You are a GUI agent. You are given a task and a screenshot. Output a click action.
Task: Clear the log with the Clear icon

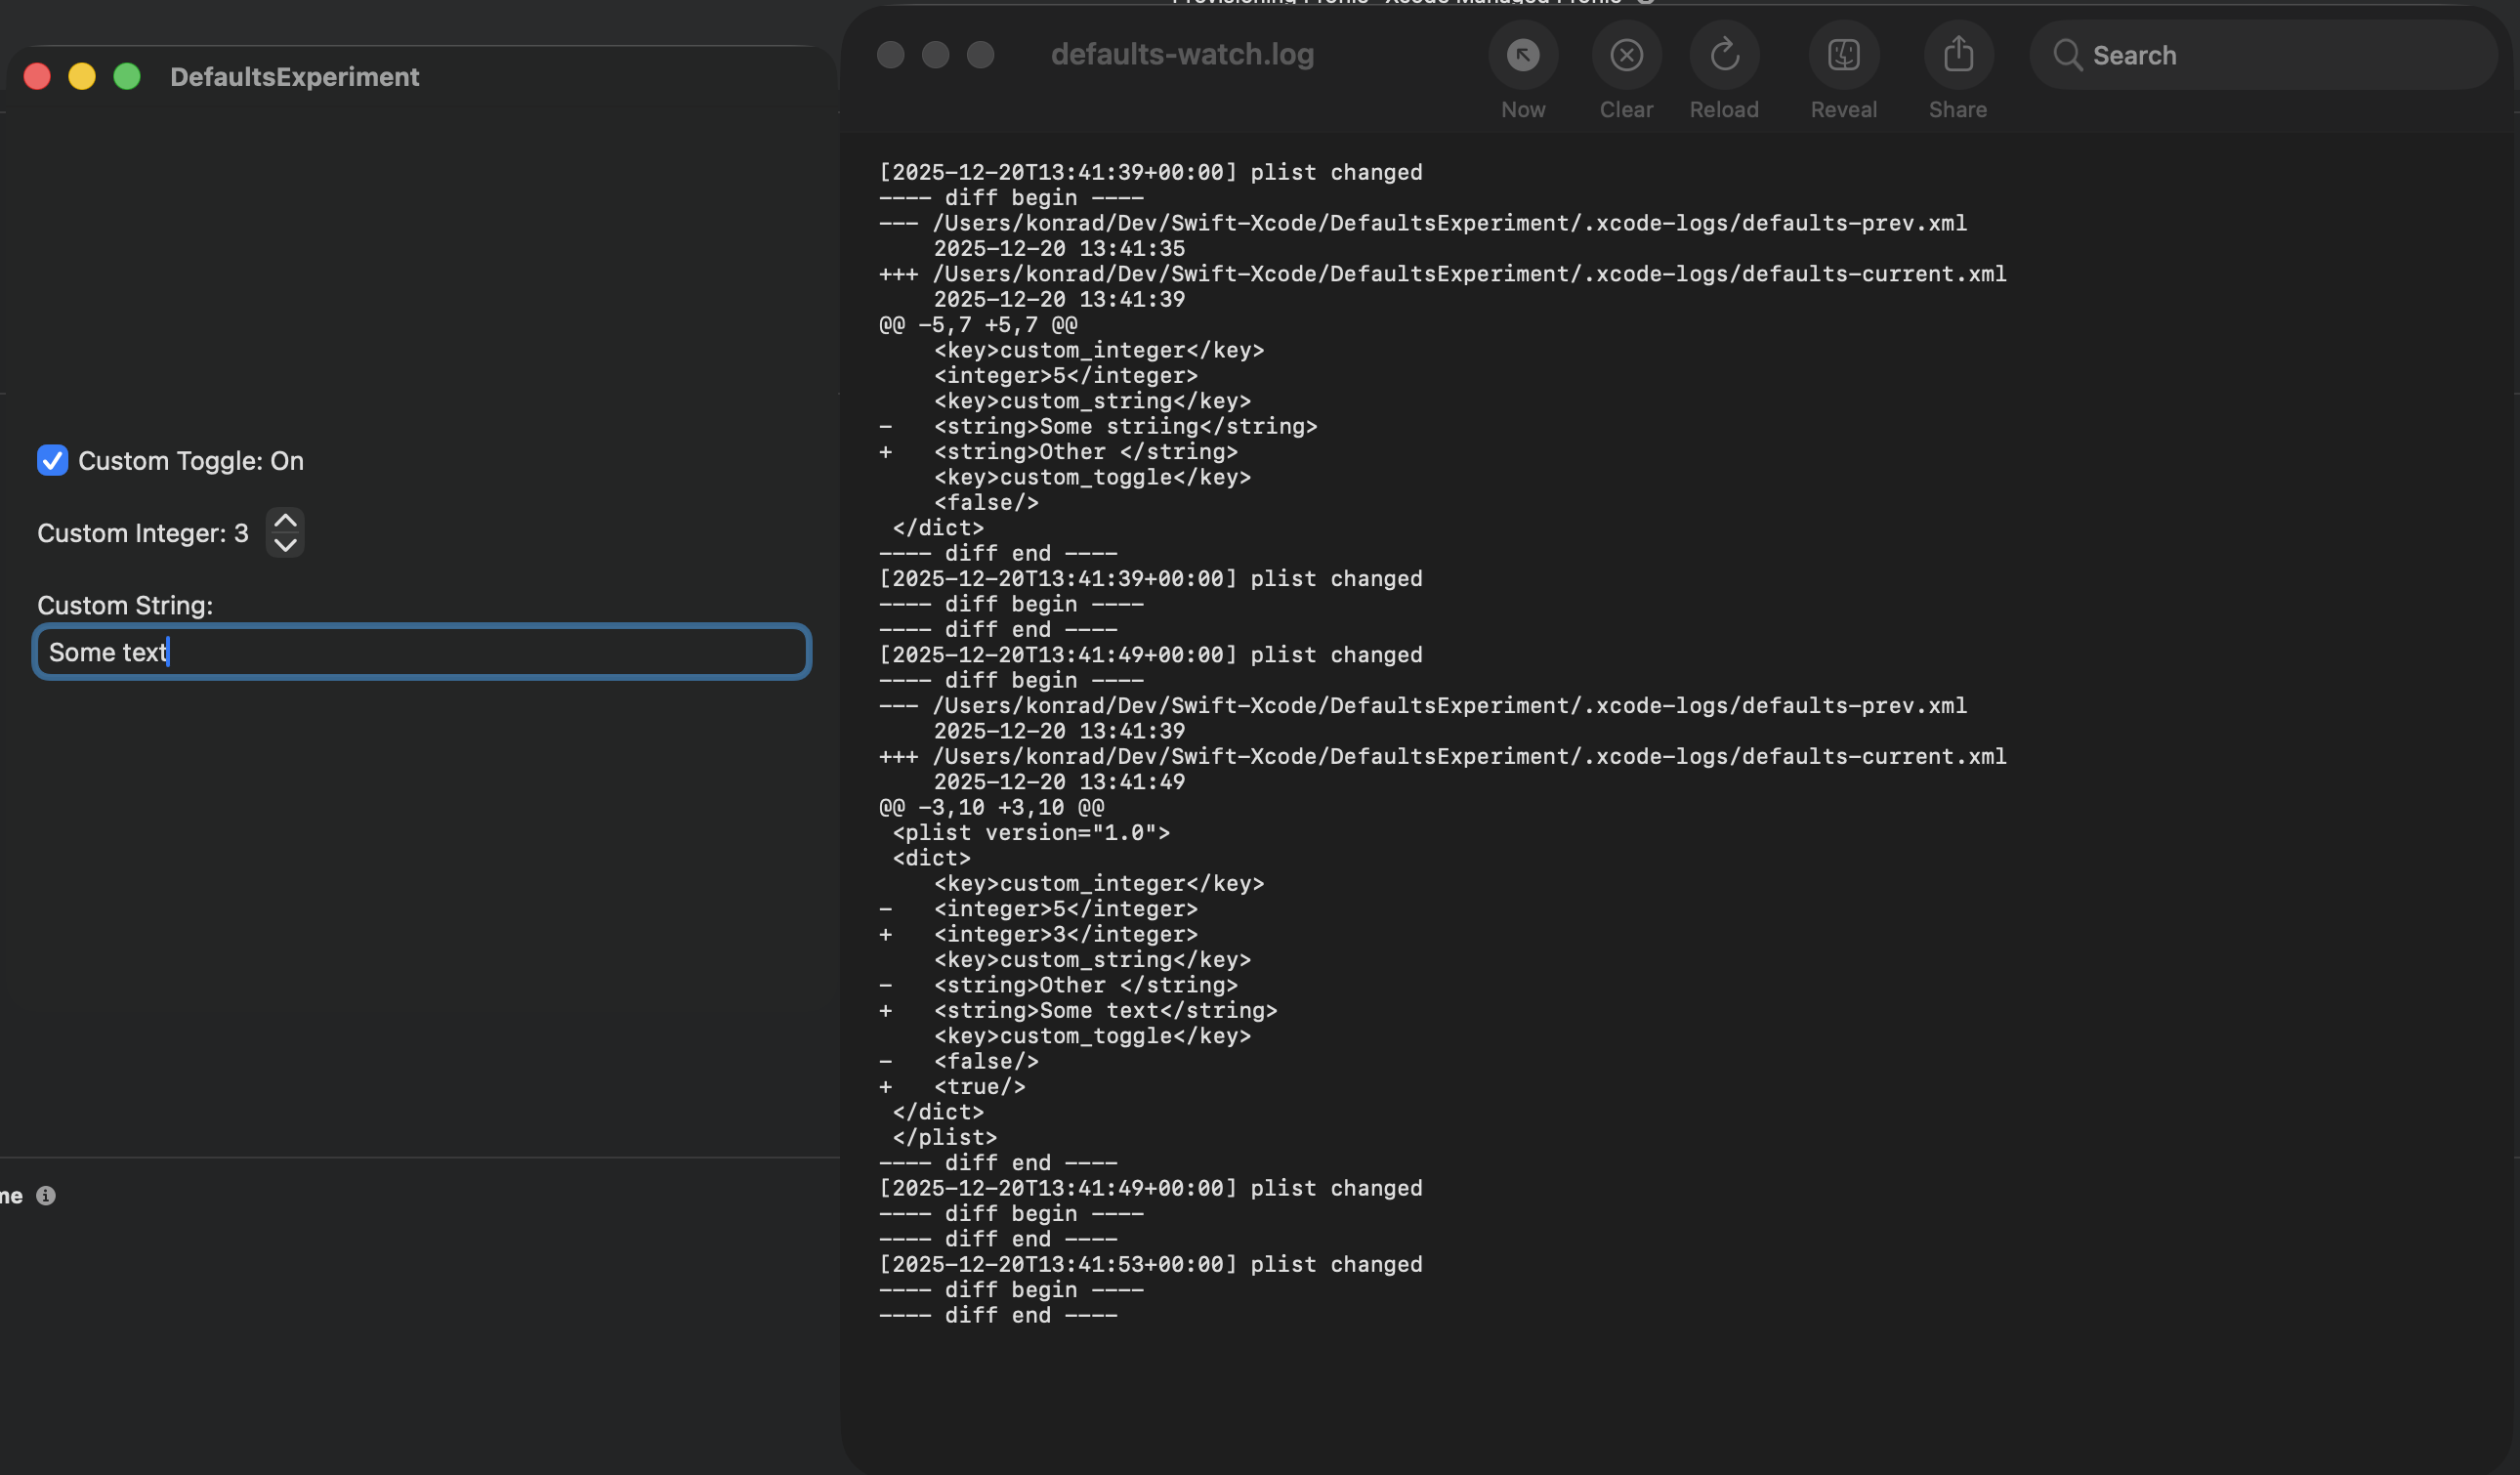pyautogui.click(x=1626, y=55)
